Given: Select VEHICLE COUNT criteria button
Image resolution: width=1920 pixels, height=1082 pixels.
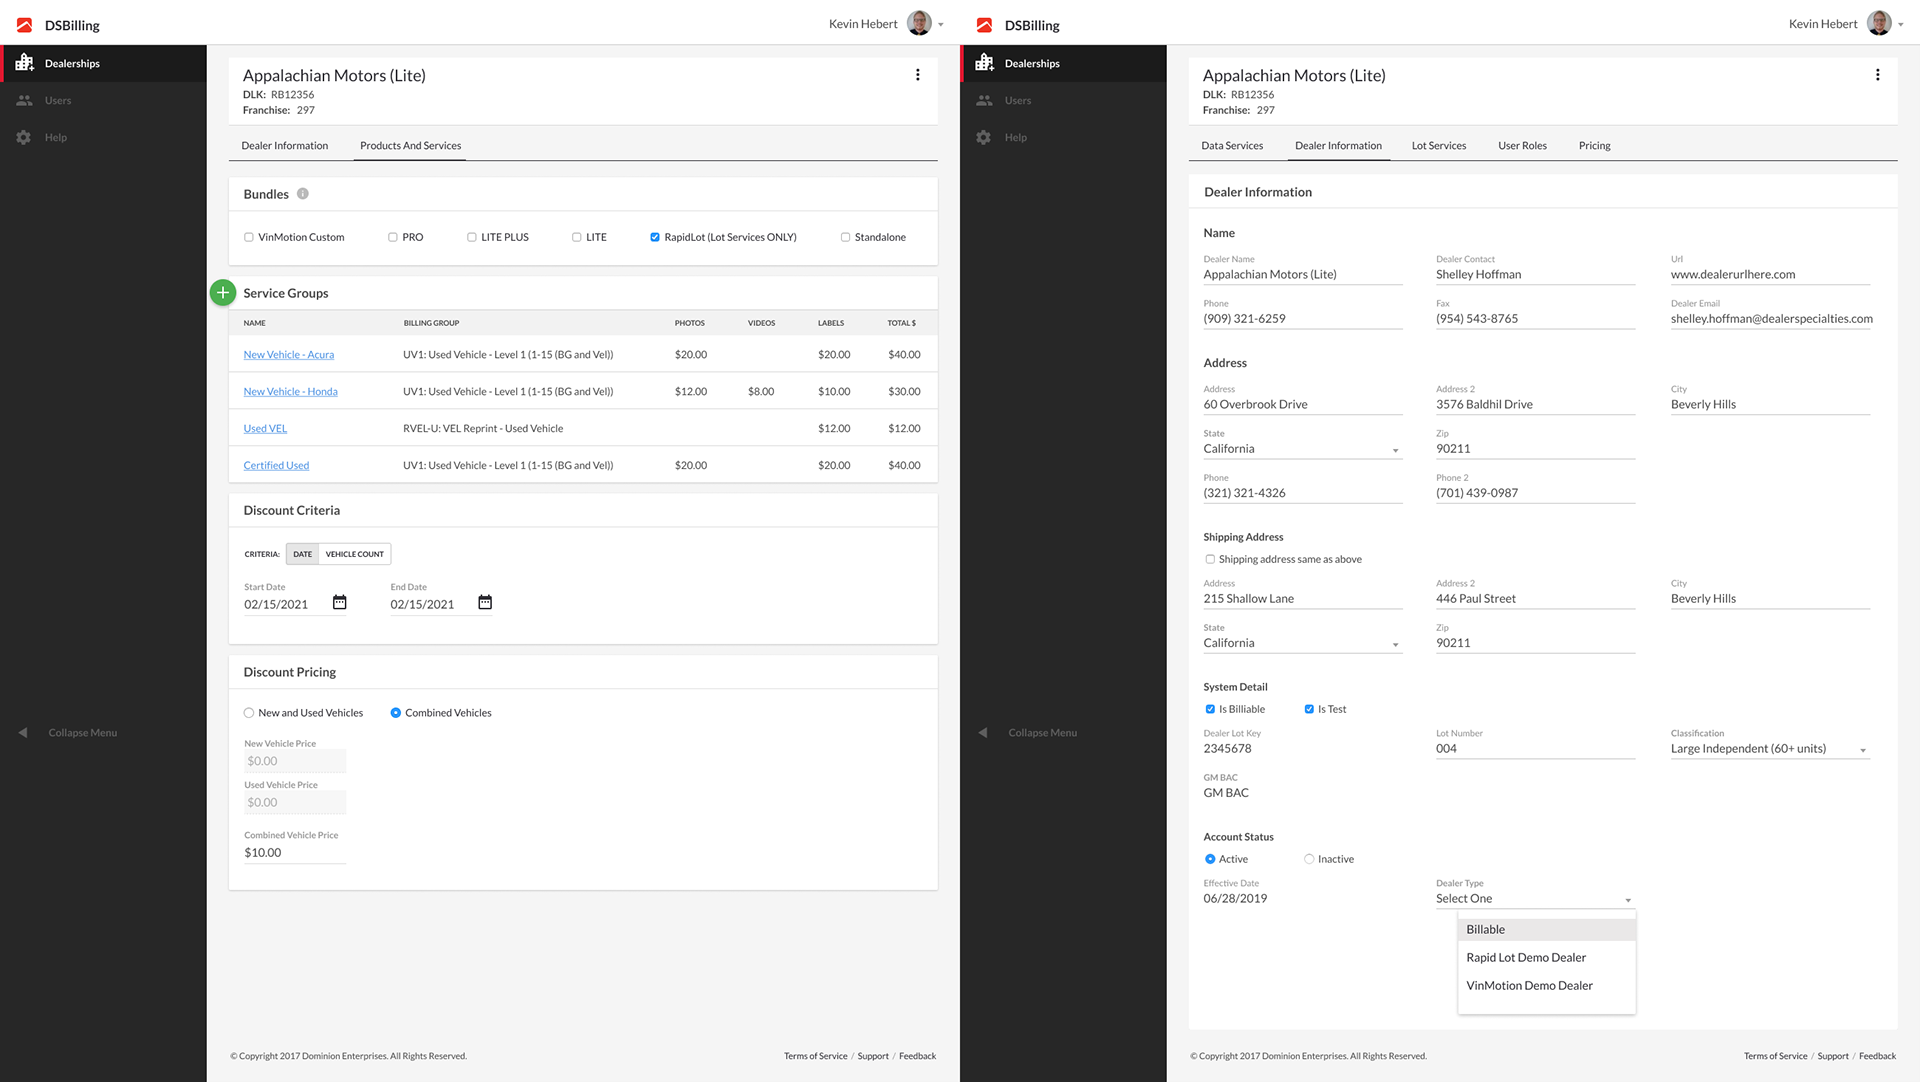Looking at the screenshot, I should pos(354,554).
